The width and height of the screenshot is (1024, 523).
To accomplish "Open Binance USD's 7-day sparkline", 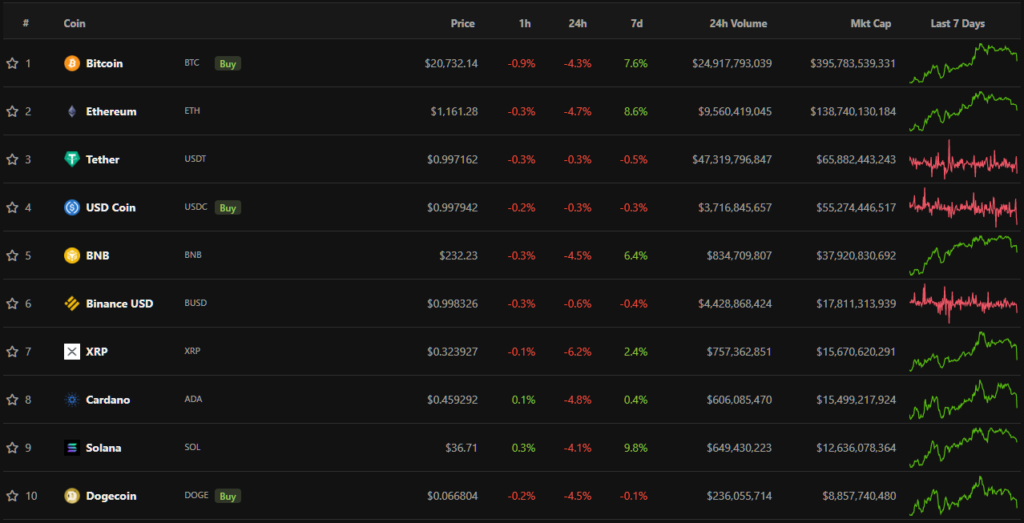I will [963, 304].
